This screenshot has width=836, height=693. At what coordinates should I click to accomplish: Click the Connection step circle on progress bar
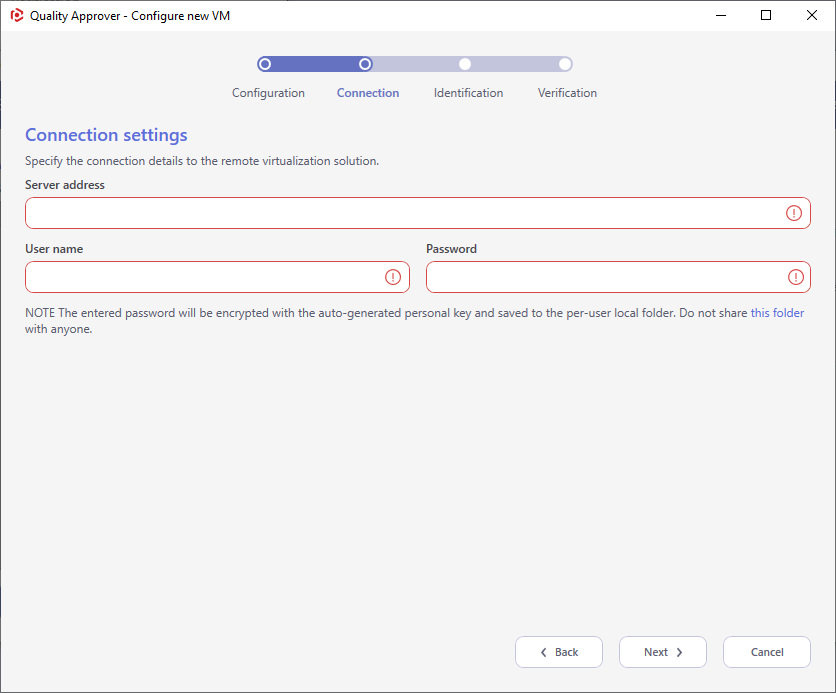coord(365,65)
